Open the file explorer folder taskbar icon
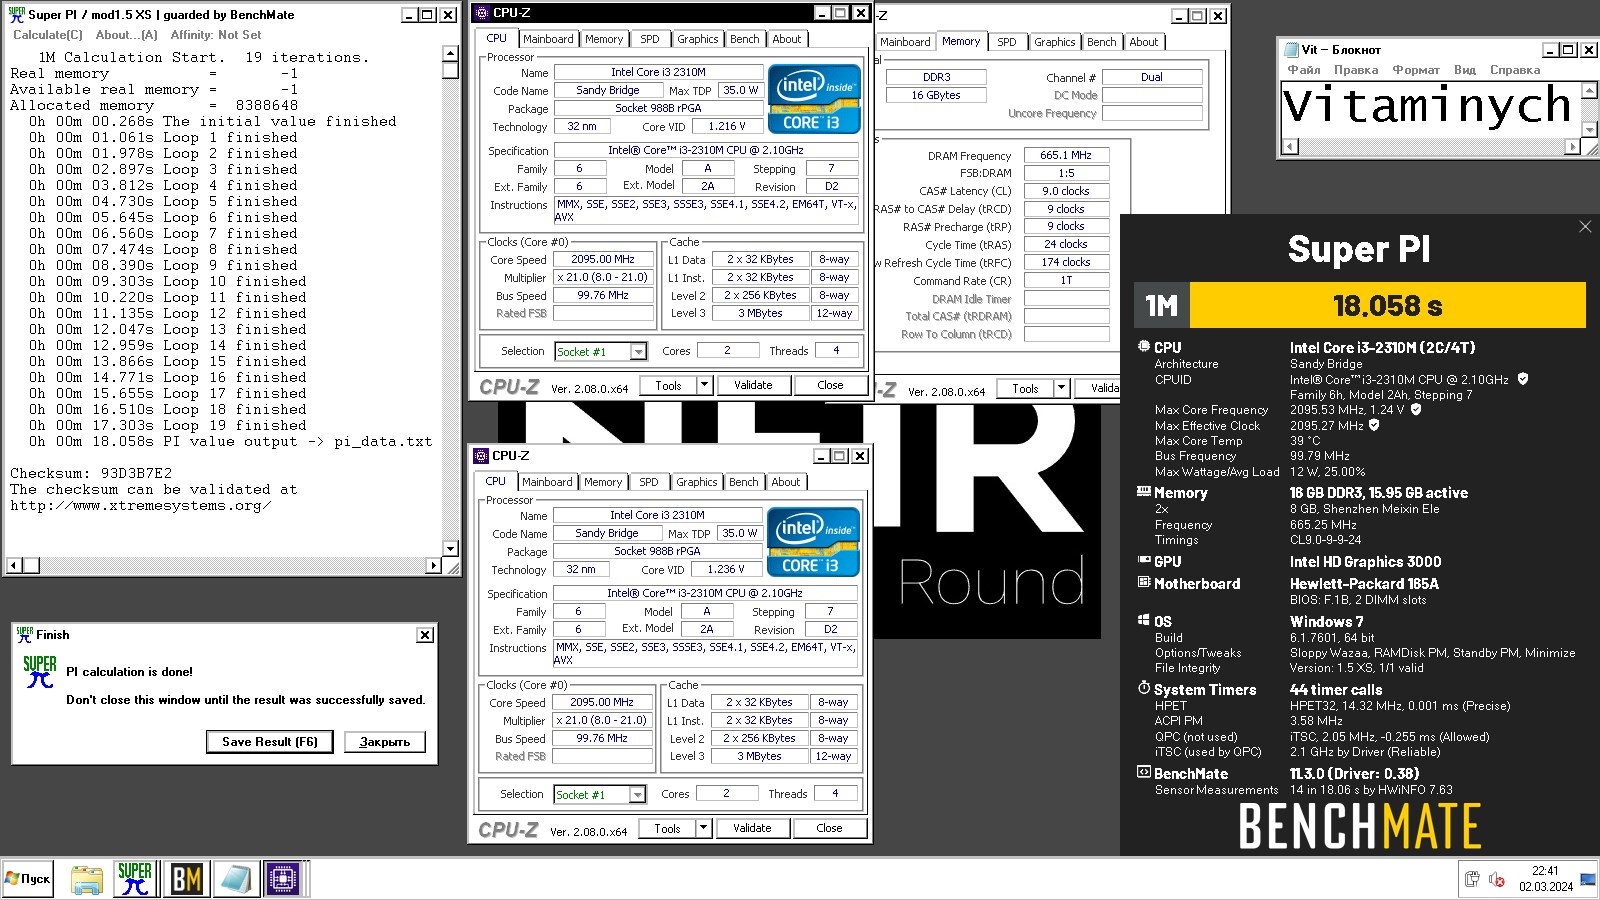 click(x=87, y=880)
